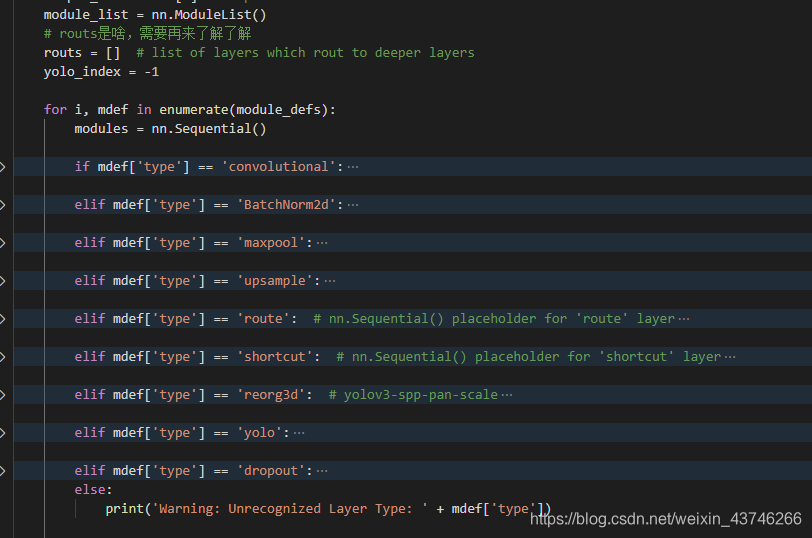
Task: Click the 'for' keyword of the loop
Action: click(55, 110)
